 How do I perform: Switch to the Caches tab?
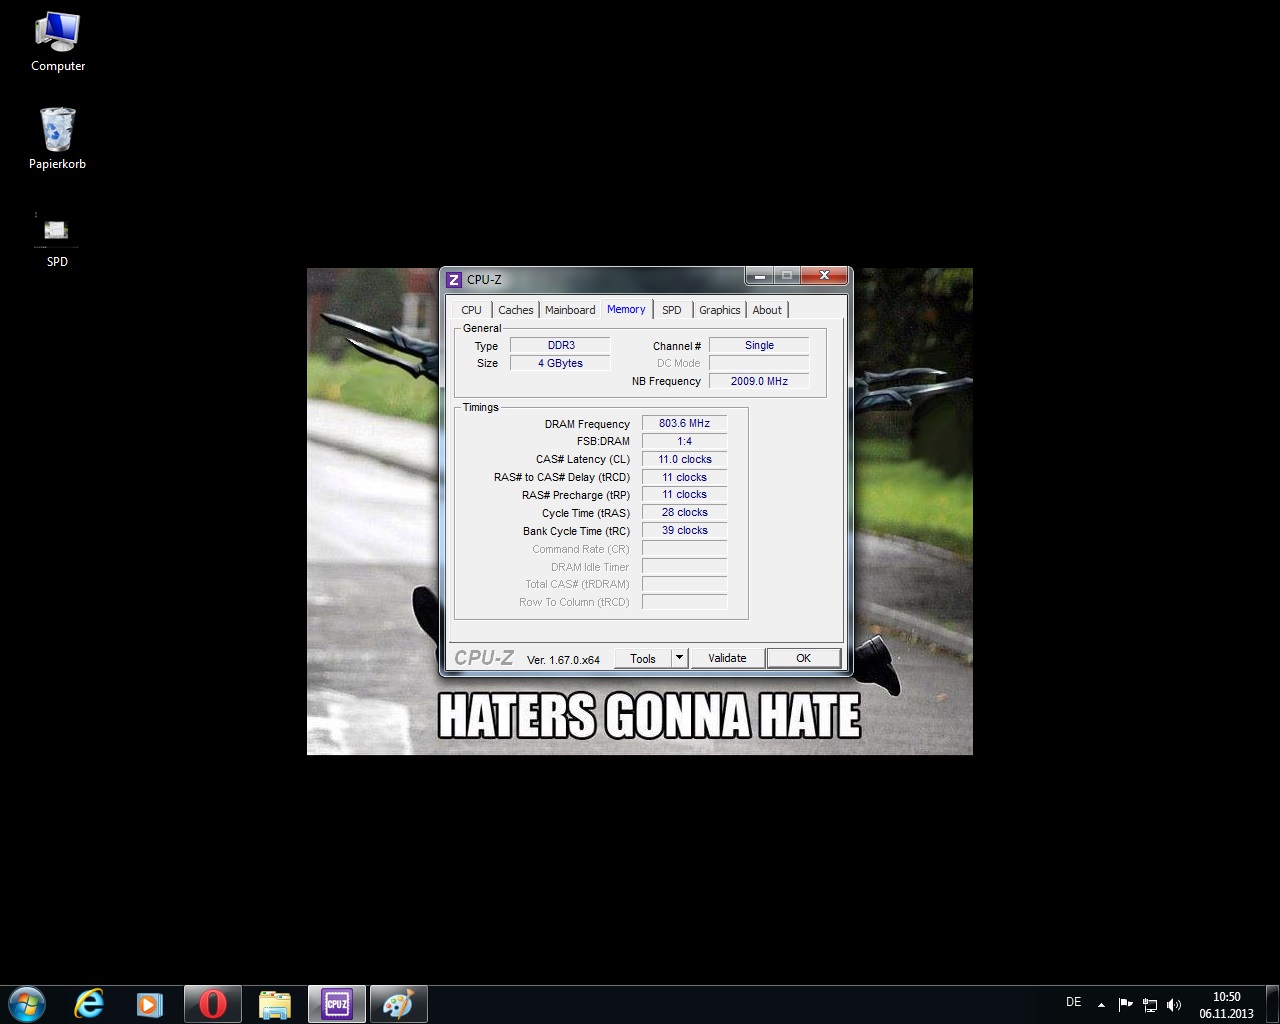click(x=516, y=310)
